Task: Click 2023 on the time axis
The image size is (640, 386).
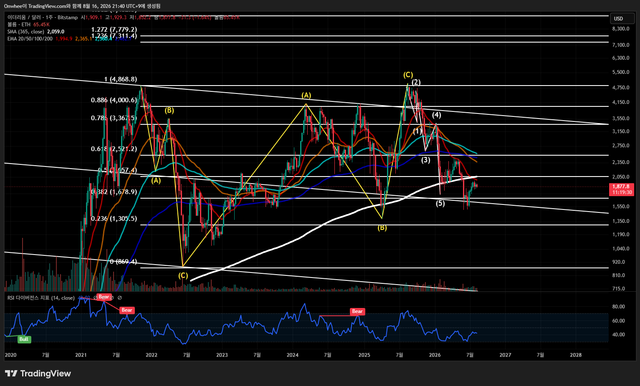Action: (x=222, y=355)
